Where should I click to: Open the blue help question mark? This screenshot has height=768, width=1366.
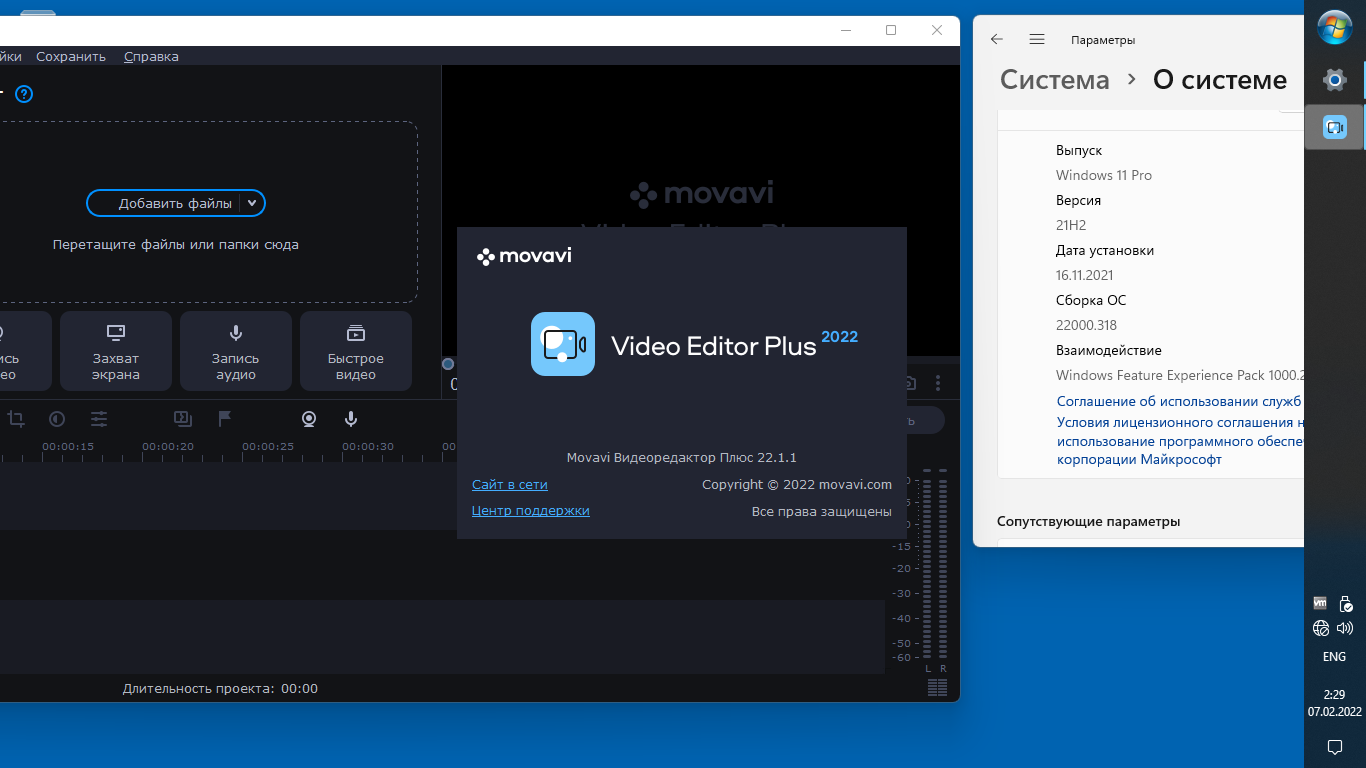[24, 95]
